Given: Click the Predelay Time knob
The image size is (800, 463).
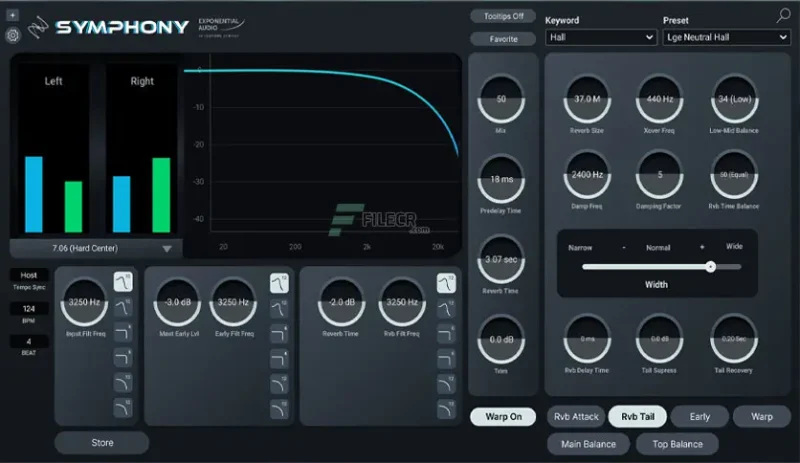Looking at the screenshot, I should coord(501,180).
